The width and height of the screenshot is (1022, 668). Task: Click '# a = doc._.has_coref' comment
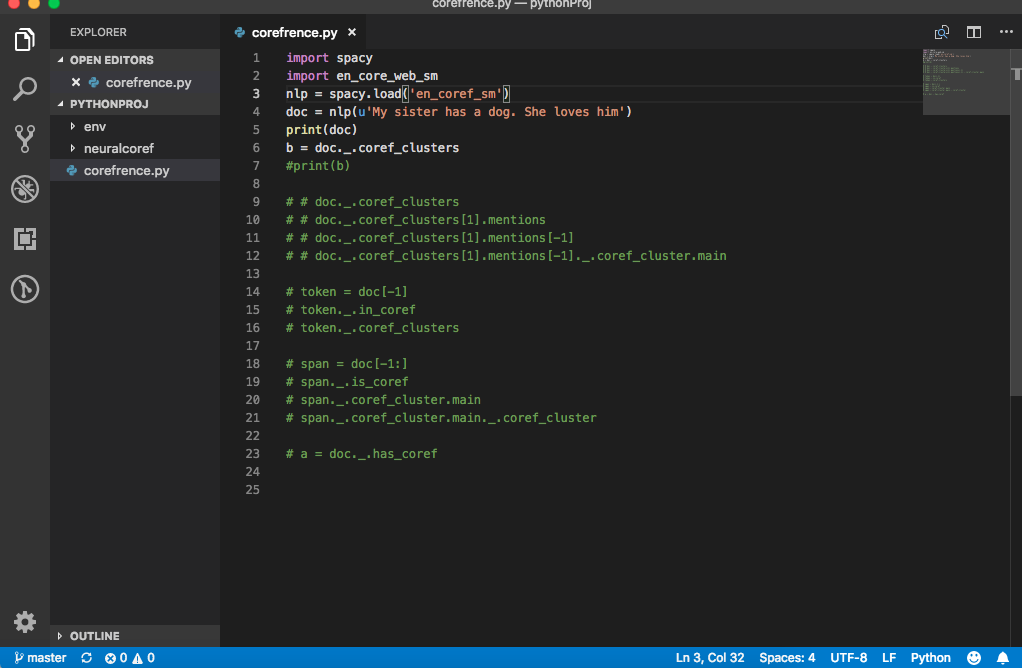pyautogui.click(x=361, y=454)
